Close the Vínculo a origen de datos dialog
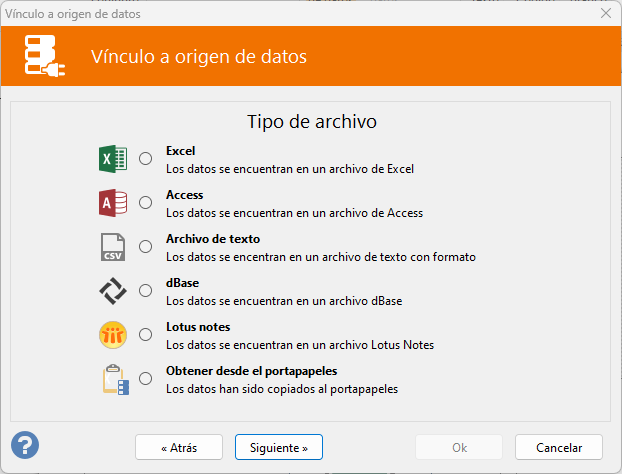622x474 pixels. (x=605, y=13)
